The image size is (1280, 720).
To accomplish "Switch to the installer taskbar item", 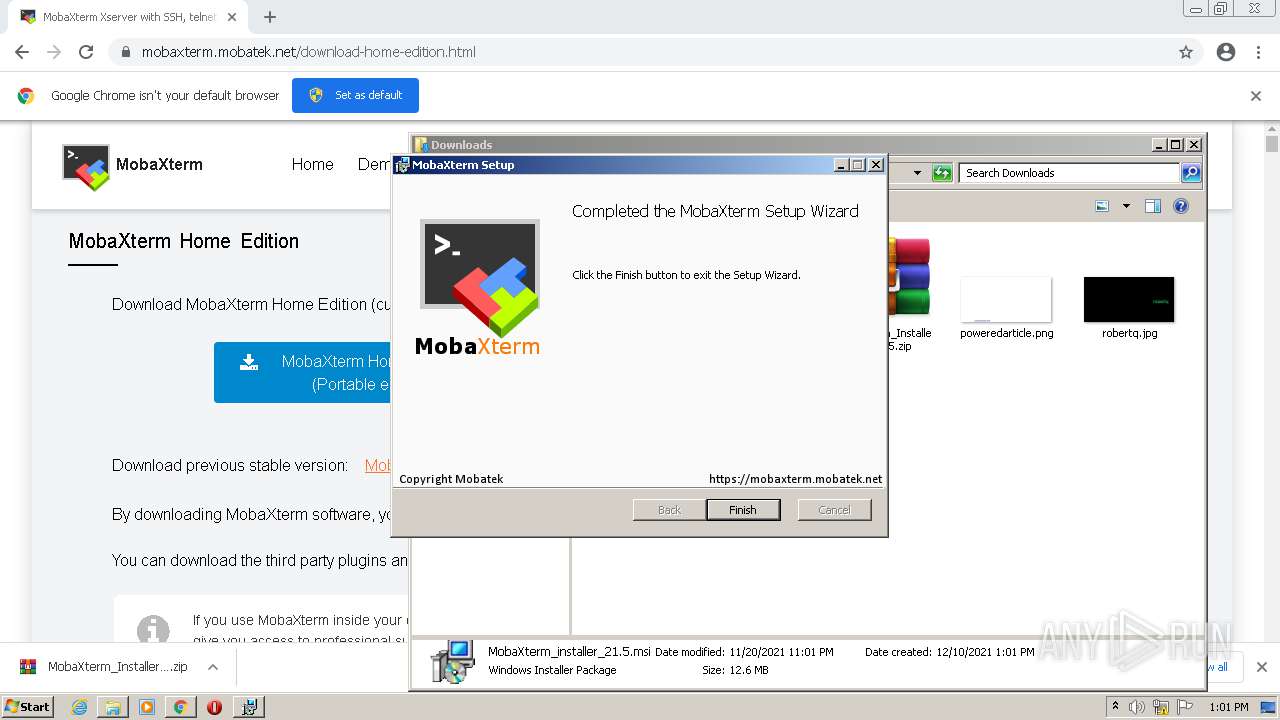I will (249, 707).
